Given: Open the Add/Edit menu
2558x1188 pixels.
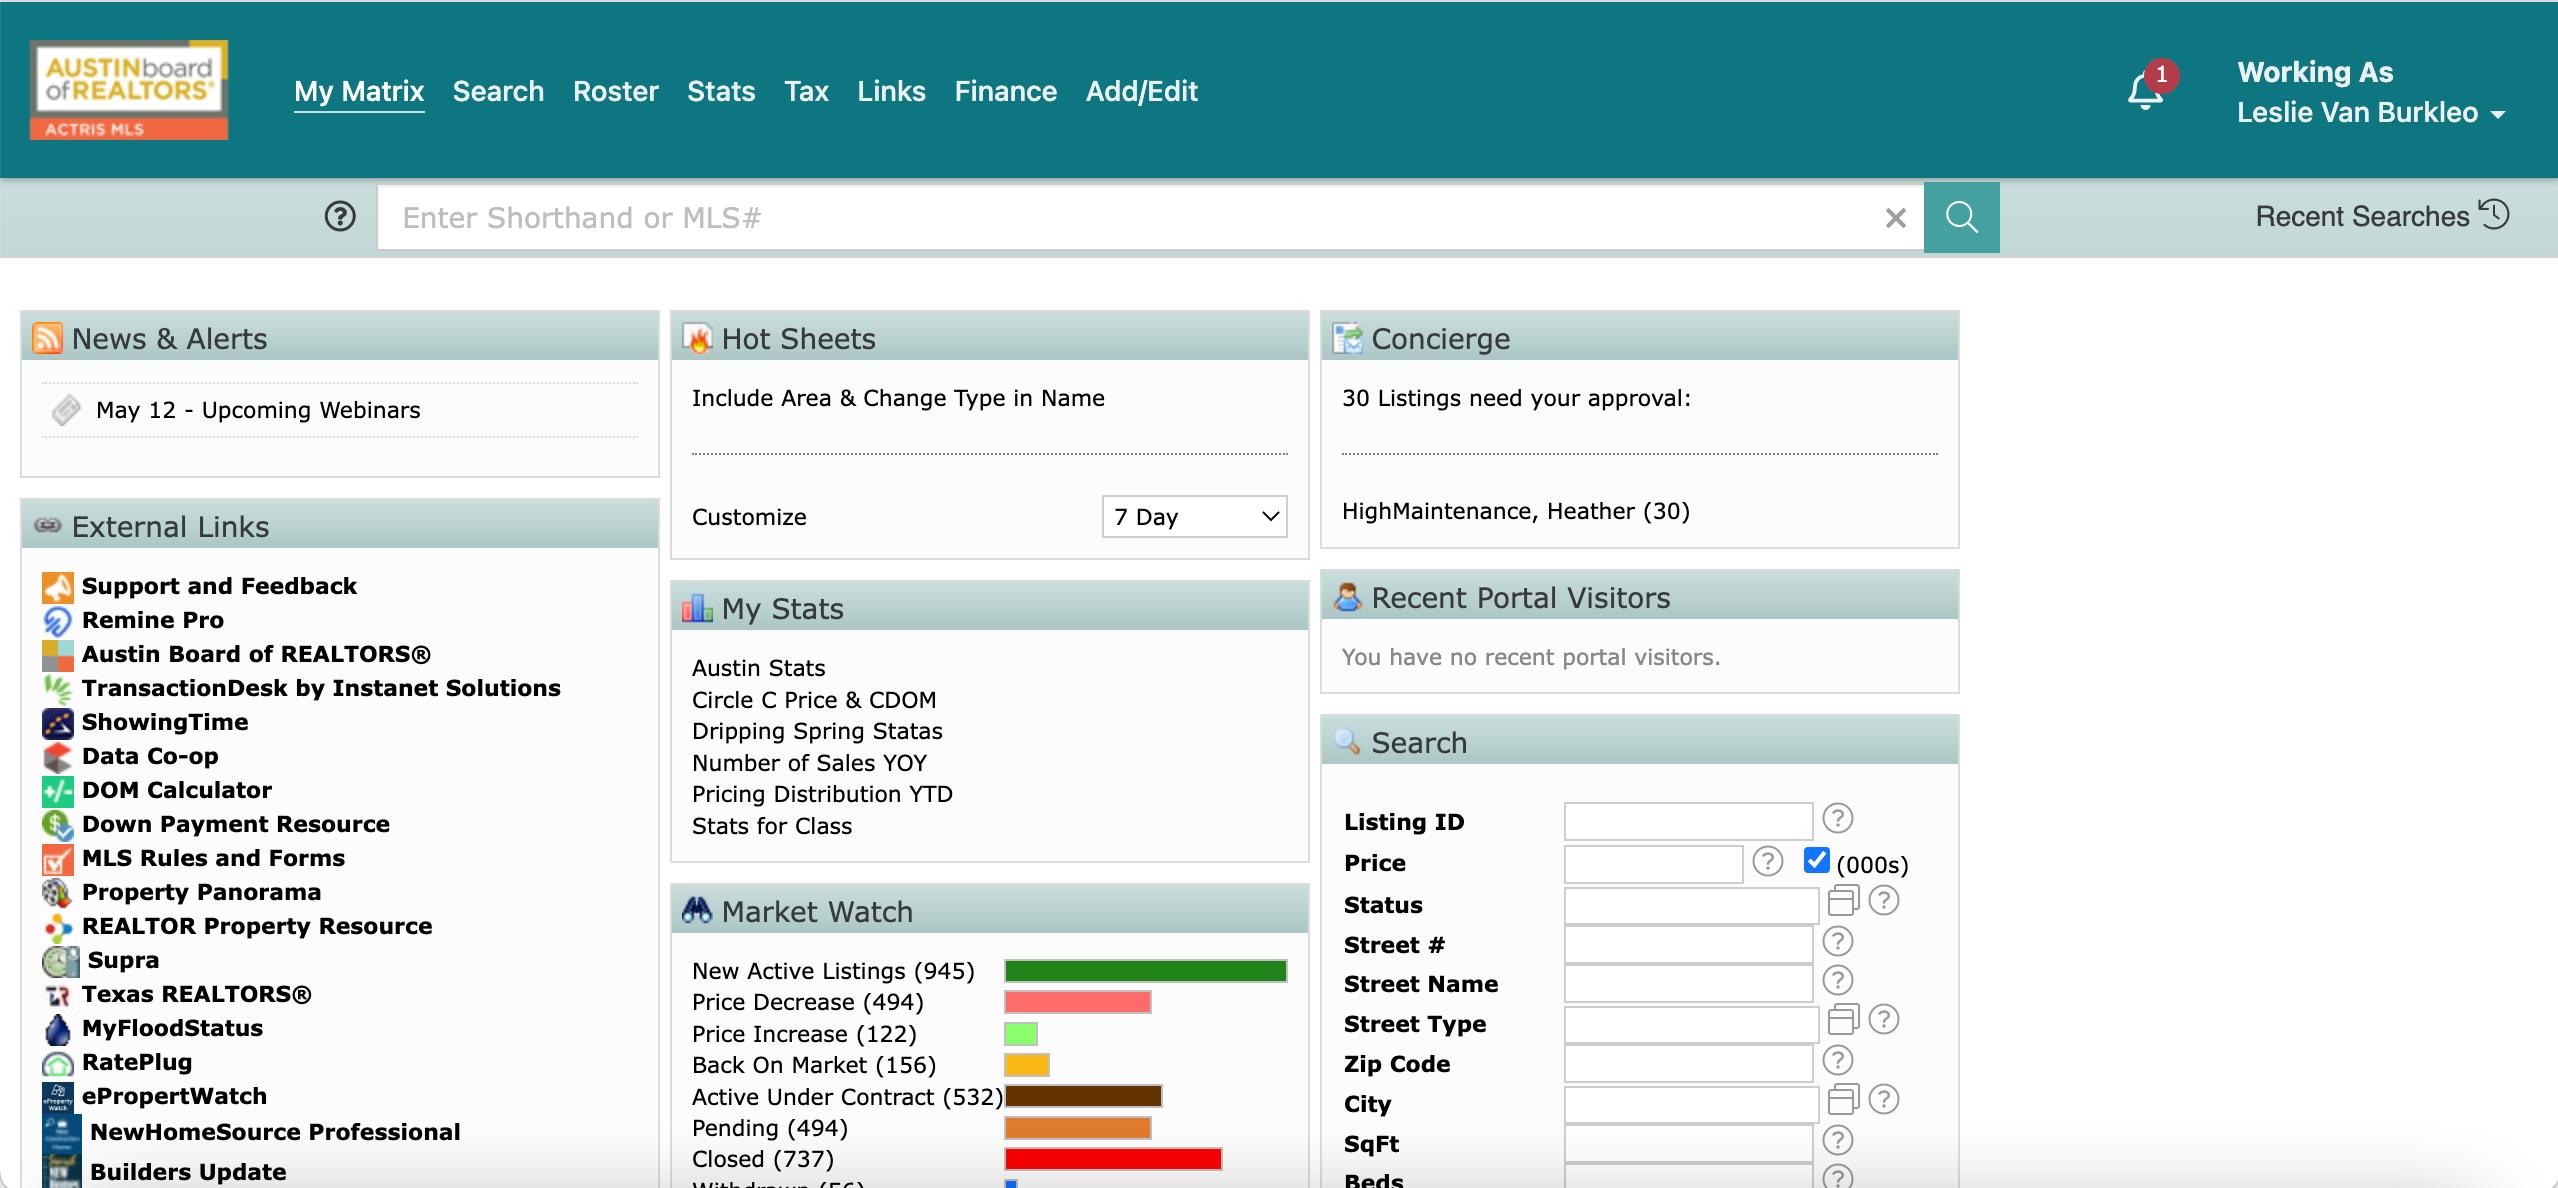Looking at the screenshot, I should [x=1141, y=91].
